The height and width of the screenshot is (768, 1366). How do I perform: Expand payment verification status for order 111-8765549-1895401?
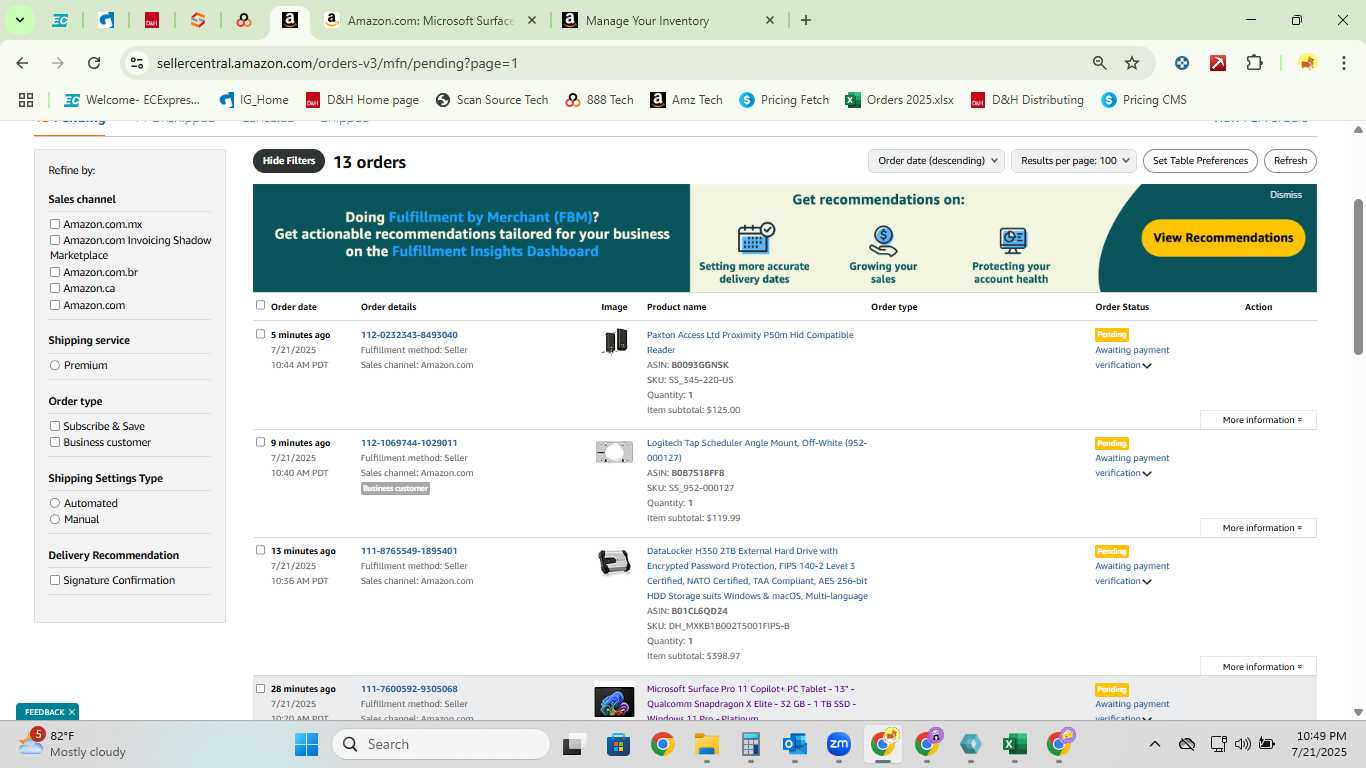click(x=1147, y=582)
